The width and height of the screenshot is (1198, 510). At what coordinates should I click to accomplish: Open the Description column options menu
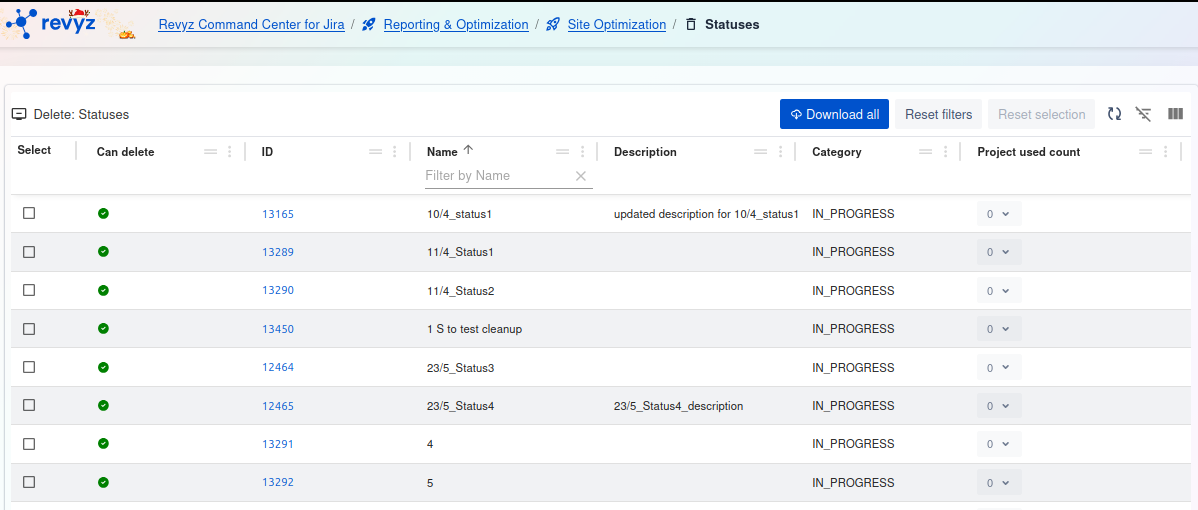781,152
